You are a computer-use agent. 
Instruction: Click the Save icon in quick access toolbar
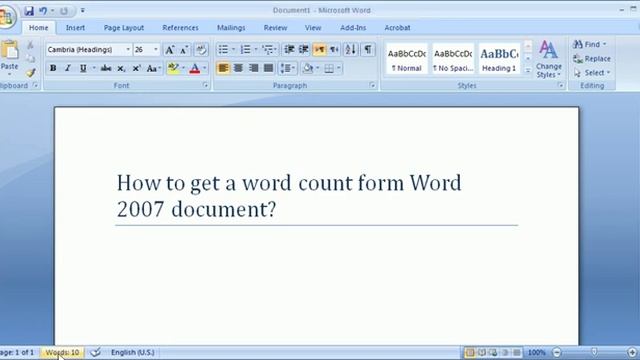point(29,11)
